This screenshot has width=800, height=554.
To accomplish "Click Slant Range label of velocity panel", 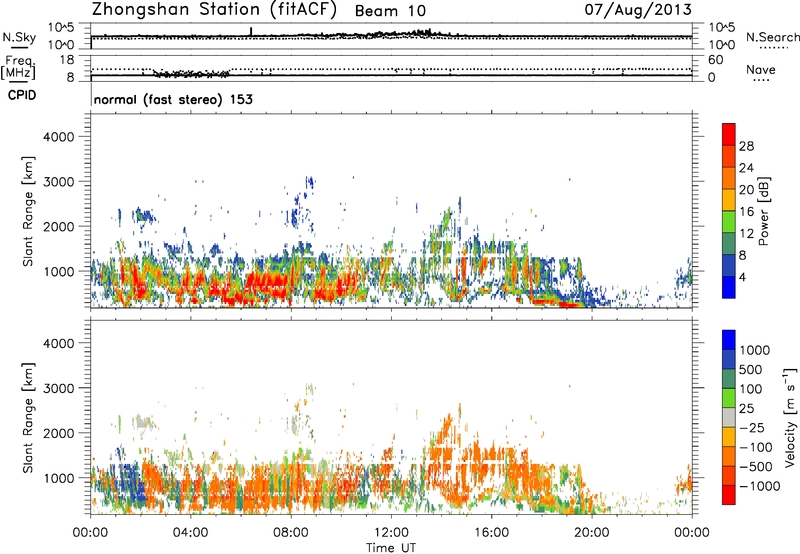I will (28, 417).
